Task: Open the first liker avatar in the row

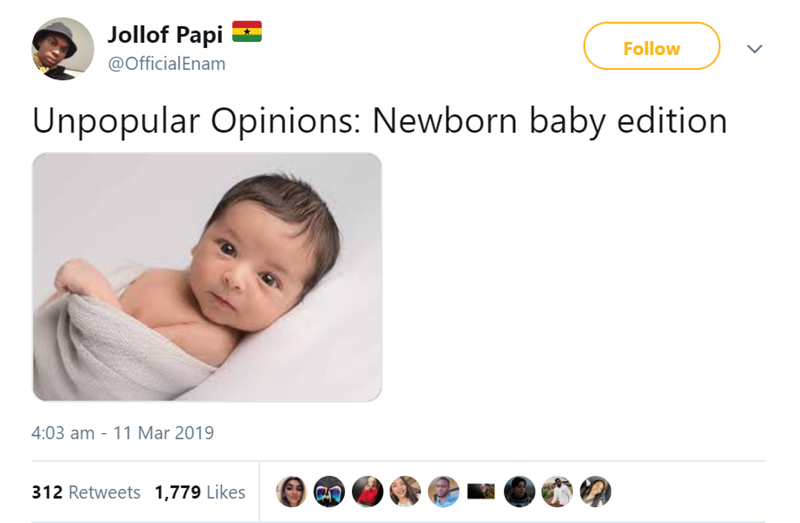Action: click(291, 491)
